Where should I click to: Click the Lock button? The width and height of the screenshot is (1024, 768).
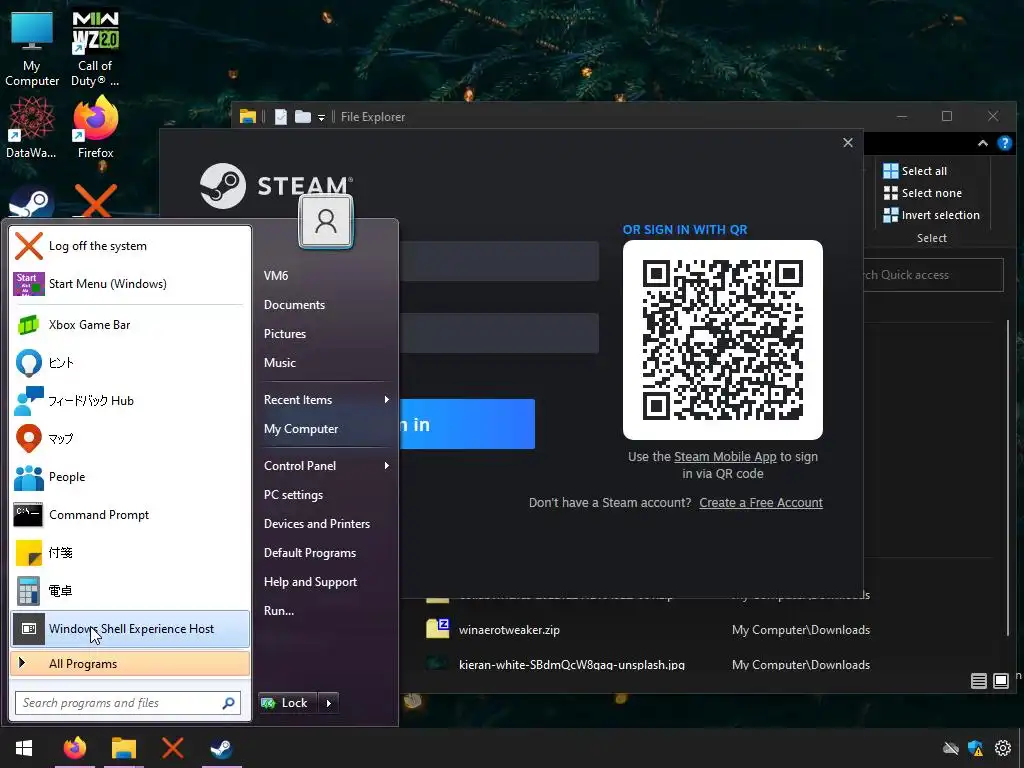coord(287,703)
